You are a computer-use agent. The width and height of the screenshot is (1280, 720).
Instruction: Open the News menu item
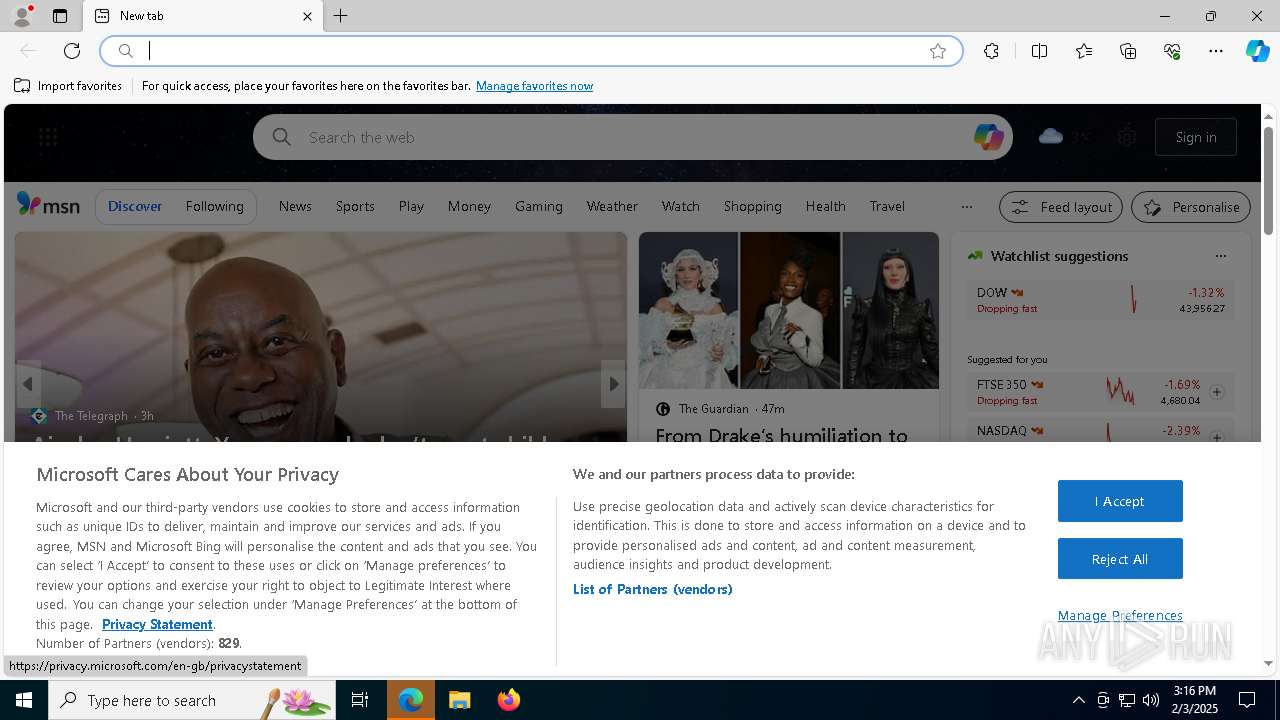(x=295, y=206)
